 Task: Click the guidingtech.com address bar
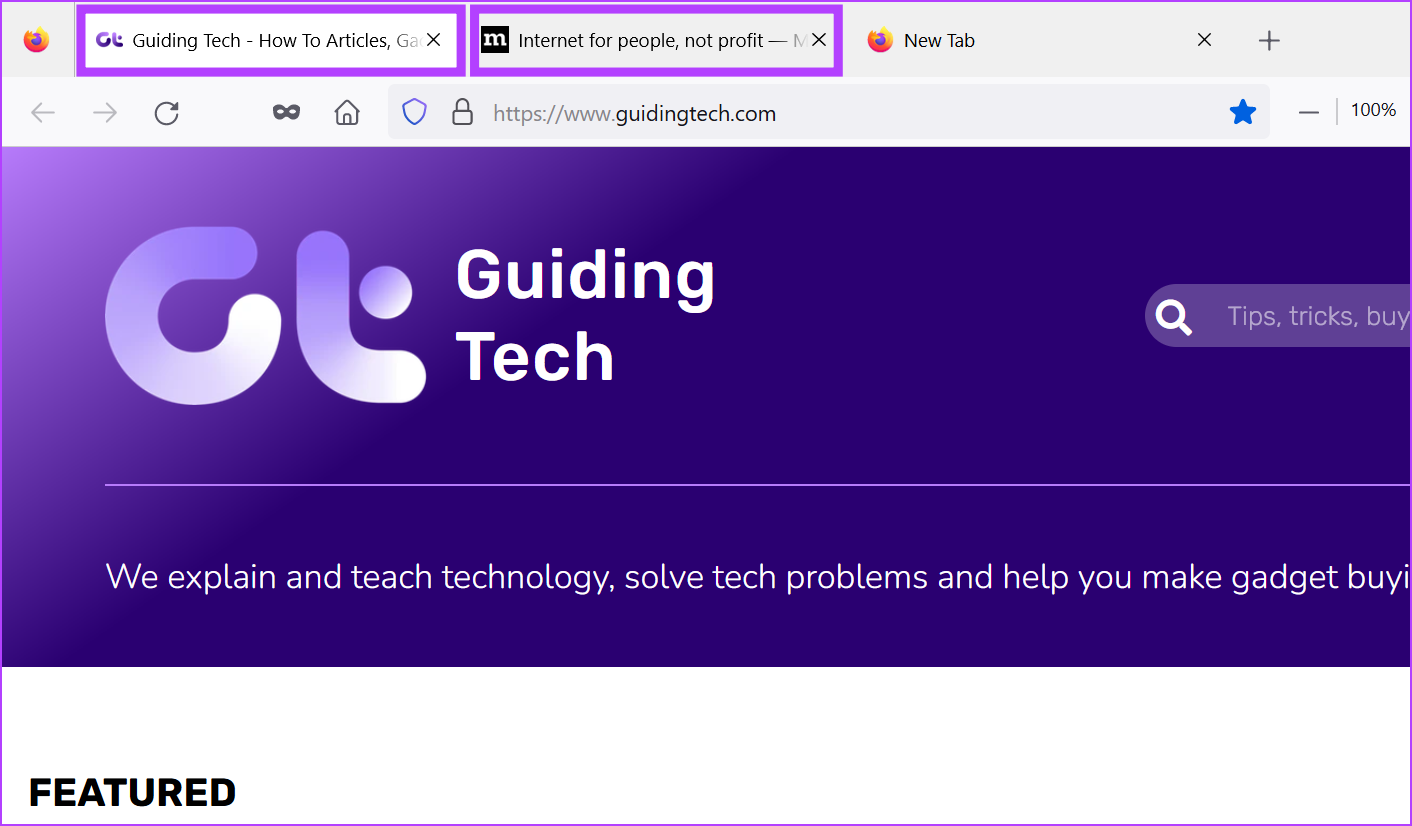800,113
